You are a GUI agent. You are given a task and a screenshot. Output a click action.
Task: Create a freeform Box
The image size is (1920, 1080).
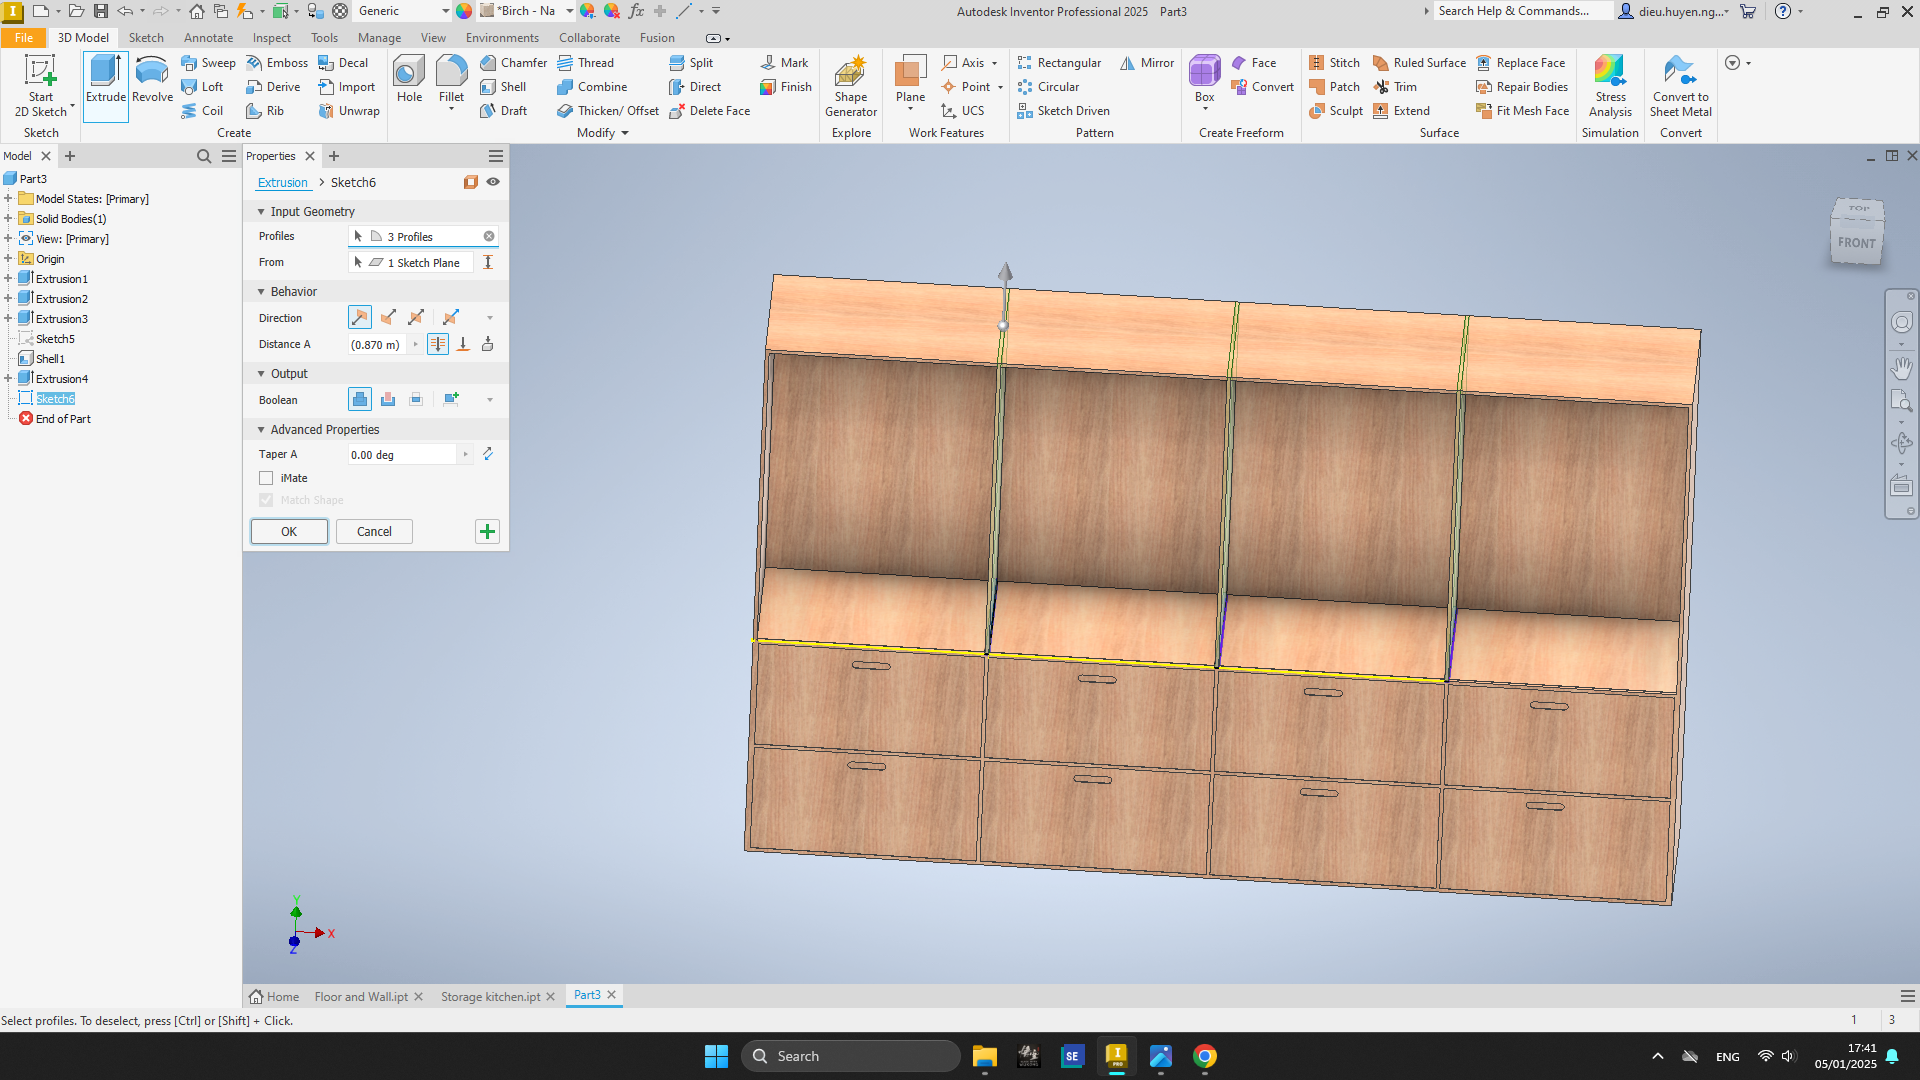click(1204, 80)
